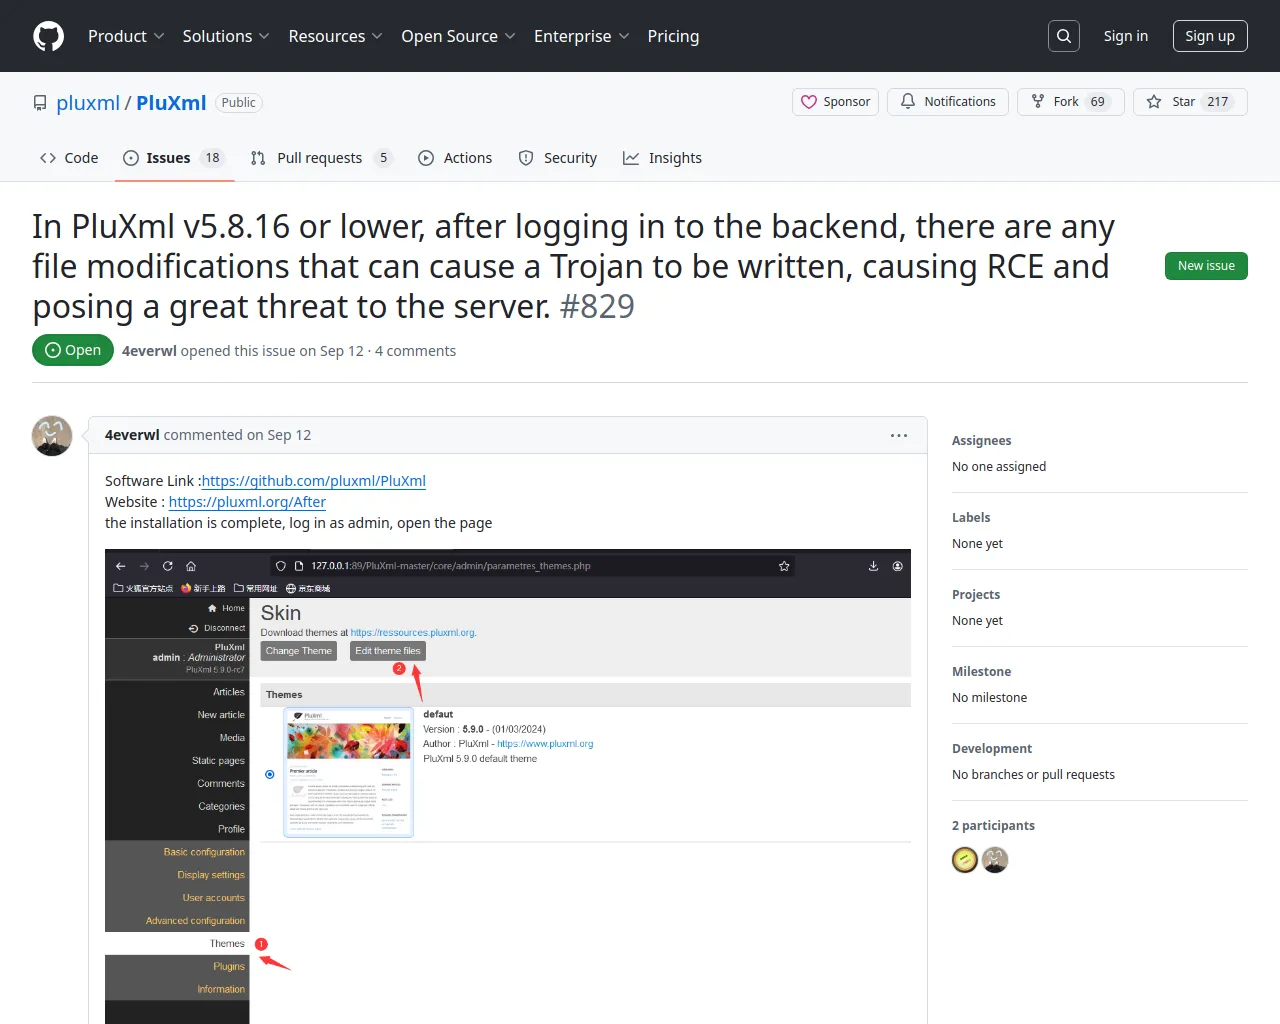Click the Sign up button

[x=1210, y=36]
